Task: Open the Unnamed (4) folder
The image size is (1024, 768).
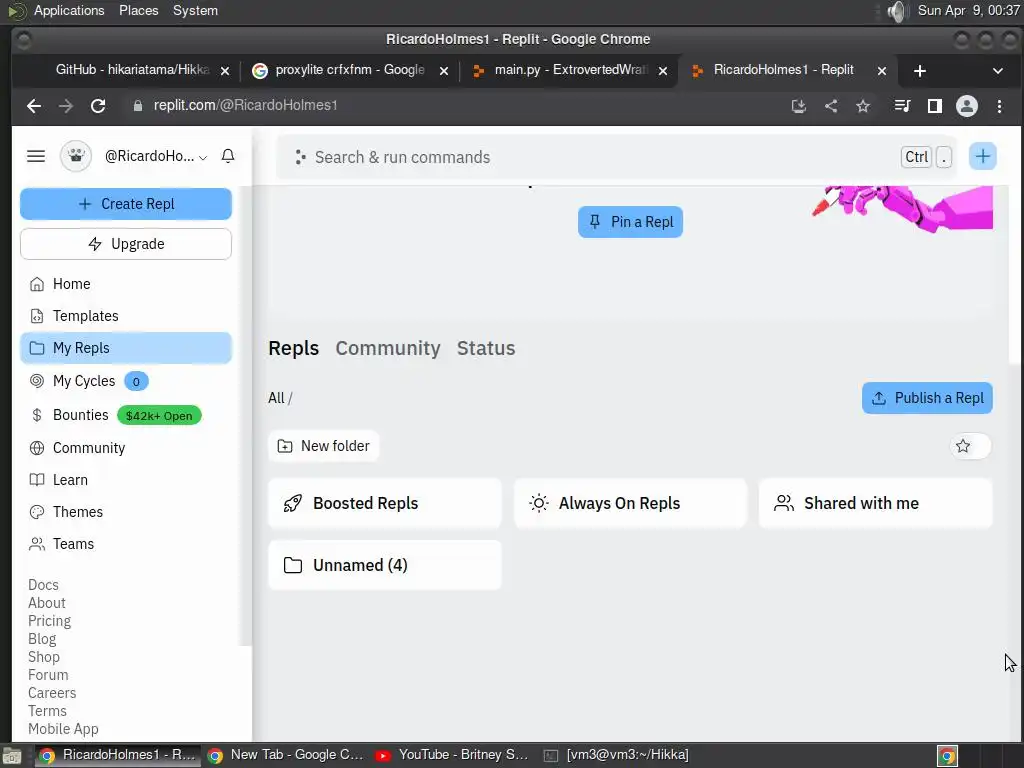Action: pos(385,565)
